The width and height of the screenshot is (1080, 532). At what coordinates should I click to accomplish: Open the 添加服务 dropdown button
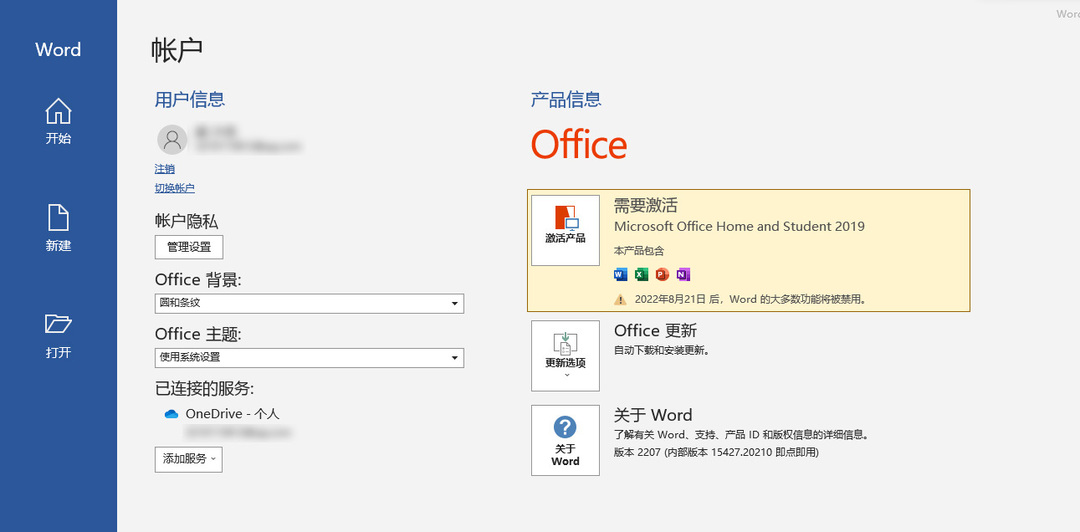(189, 459)
